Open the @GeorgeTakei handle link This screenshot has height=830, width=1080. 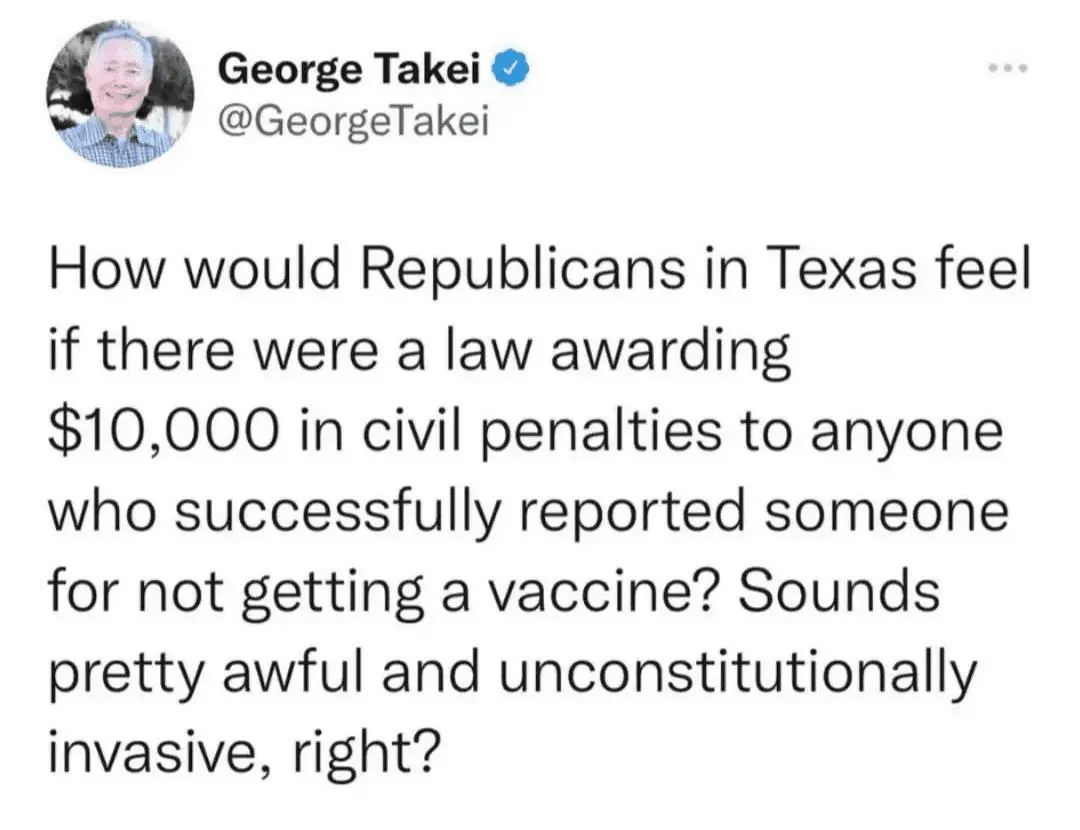(350, 123)
